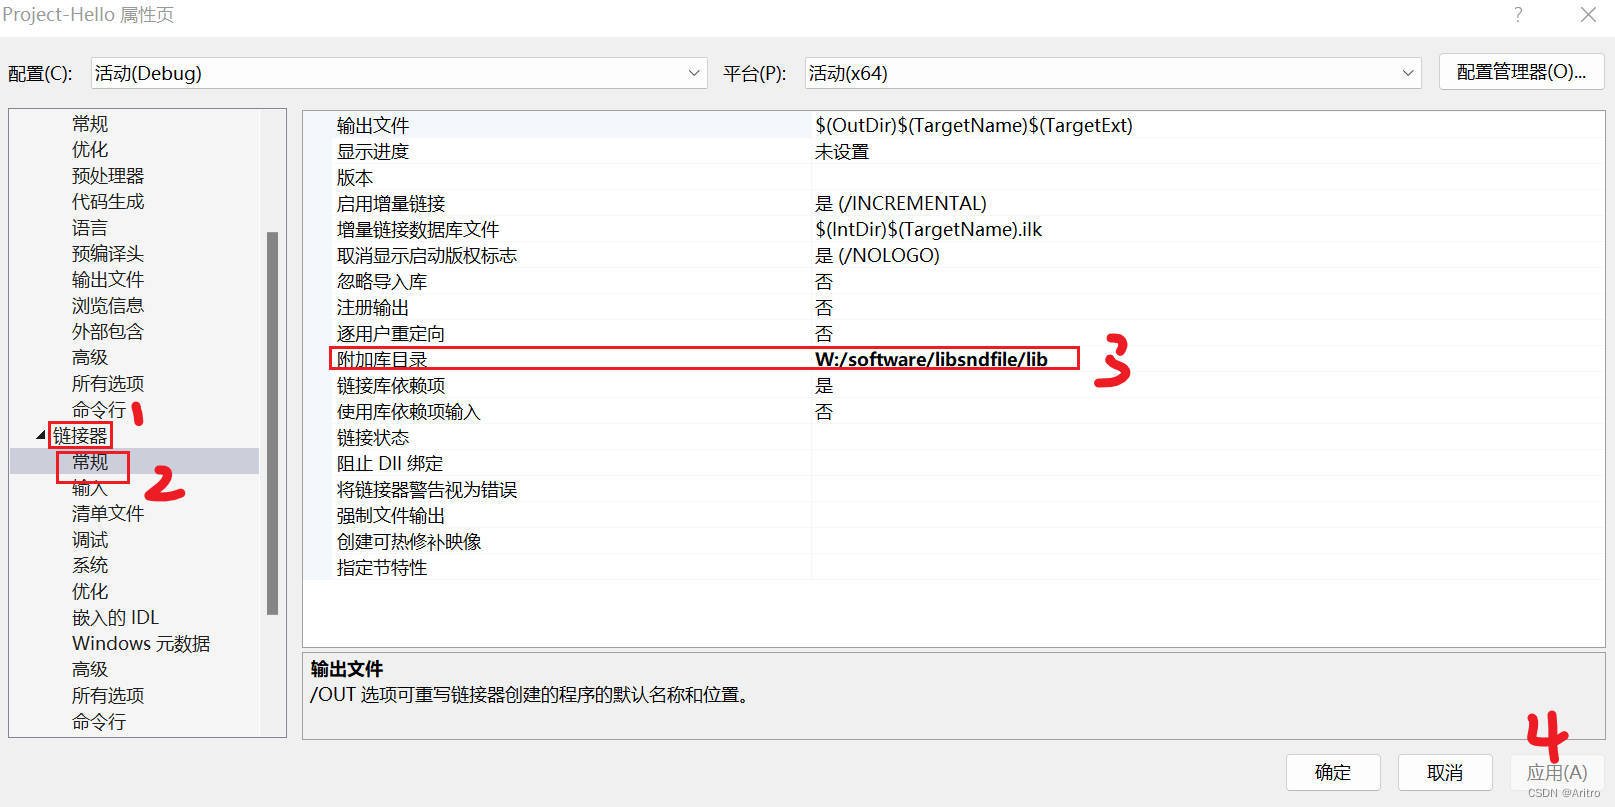Select Windows 元数据 in the tree
1615x807 pixels.
(x=141, y=644)
